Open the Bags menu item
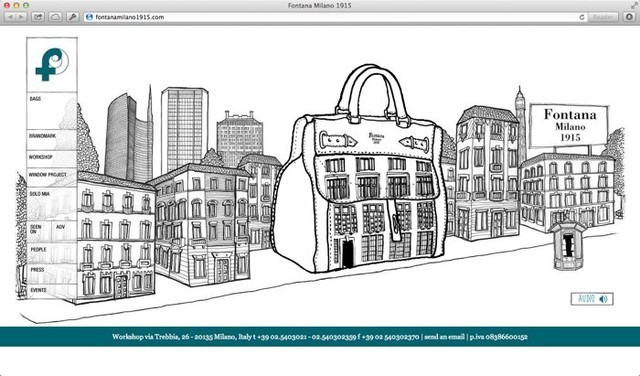The image size is (640, 376). tap(36, 99)
